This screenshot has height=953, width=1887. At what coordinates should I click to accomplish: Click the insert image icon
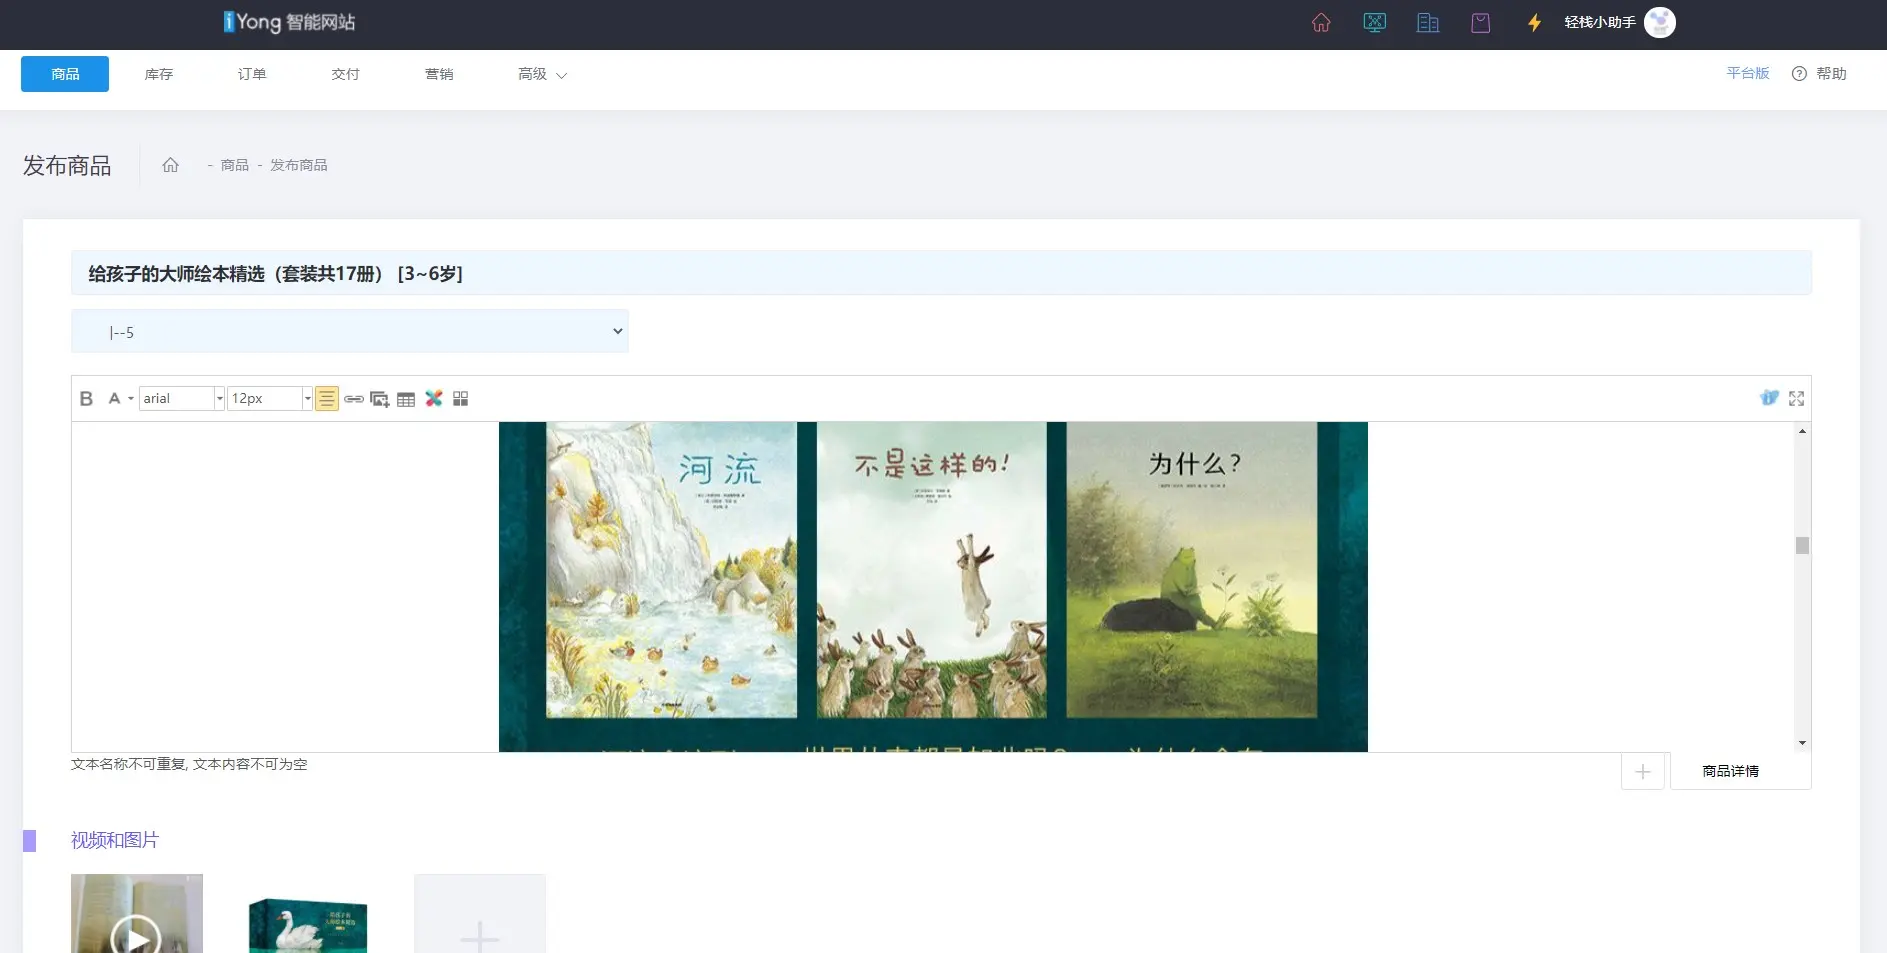pyautogui.click(x=380, y=399)
